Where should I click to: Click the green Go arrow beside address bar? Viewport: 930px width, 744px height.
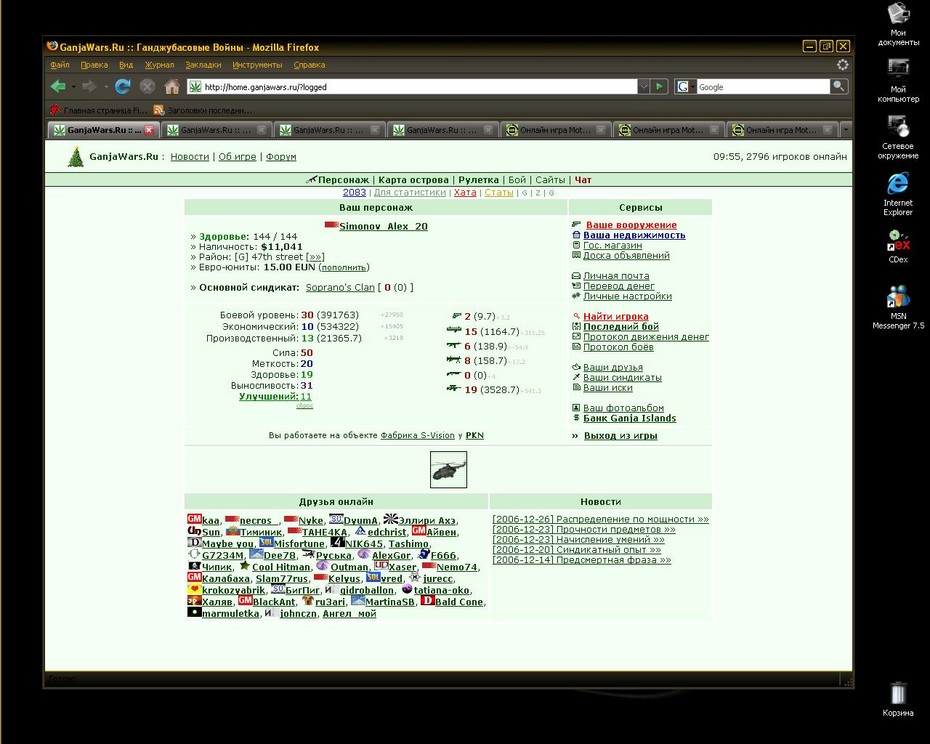(660, 87)
